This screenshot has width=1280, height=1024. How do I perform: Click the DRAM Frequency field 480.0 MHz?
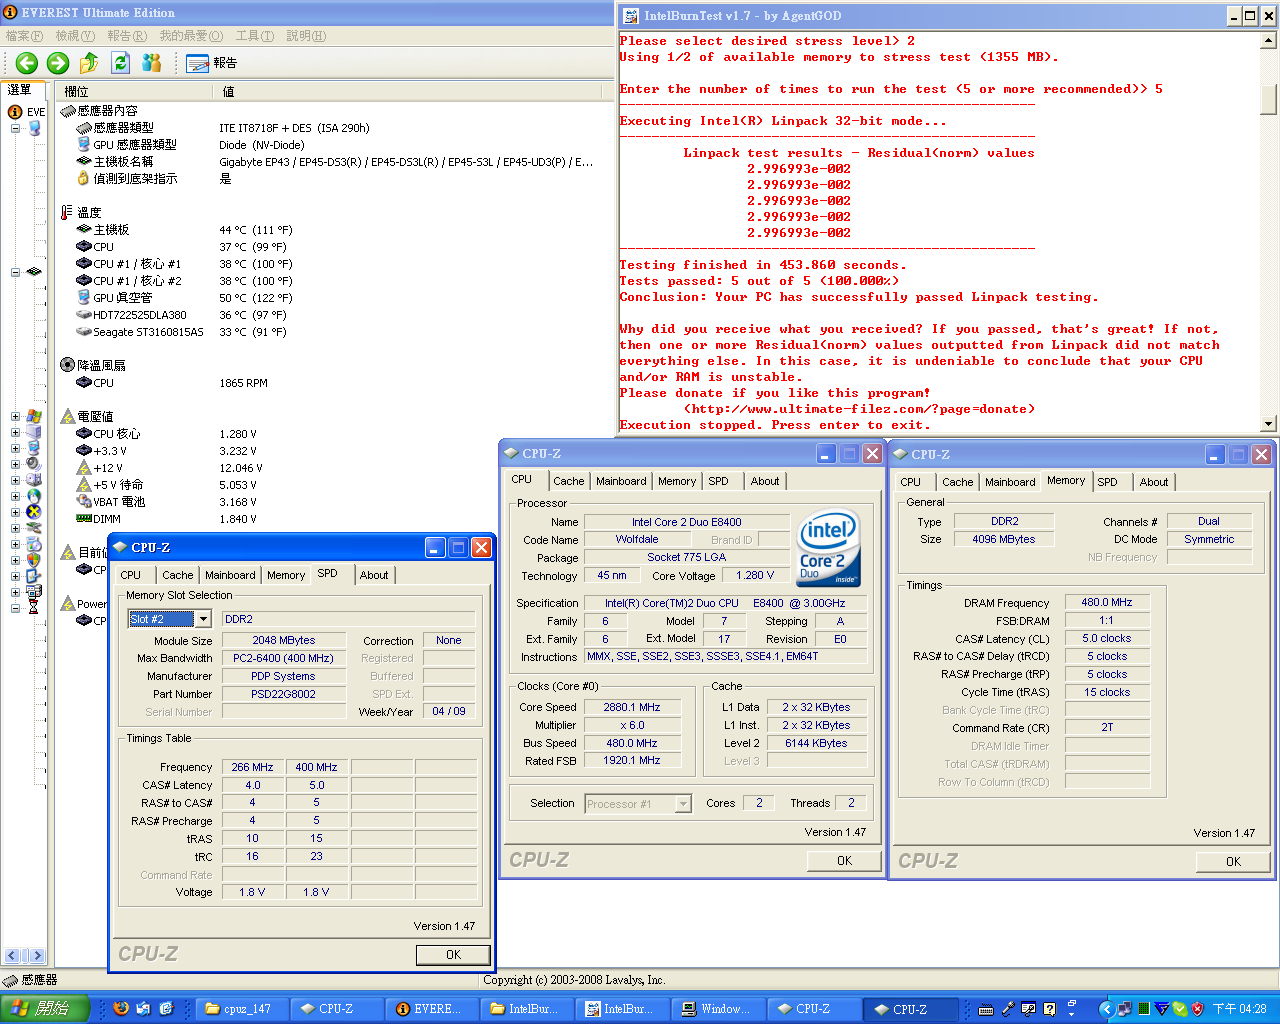coord(1107,602)
